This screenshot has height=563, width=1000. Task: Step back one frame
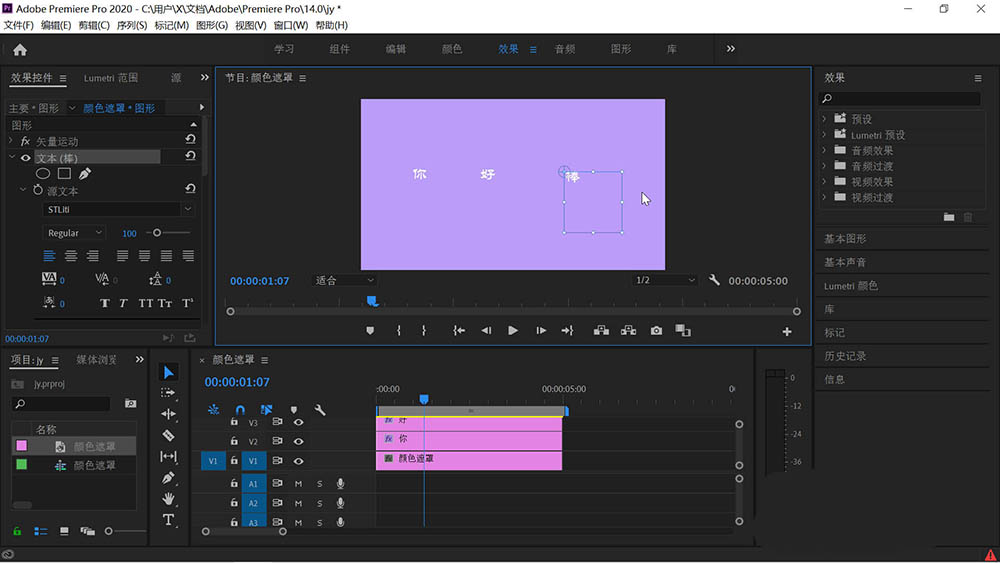click(486, 331)
